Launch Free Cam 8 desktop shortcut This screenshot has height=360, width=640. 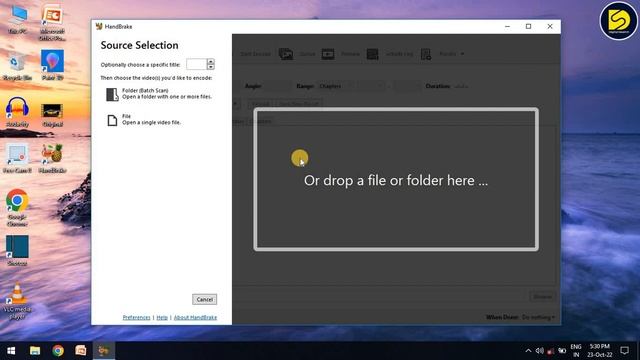pos(17,158)
